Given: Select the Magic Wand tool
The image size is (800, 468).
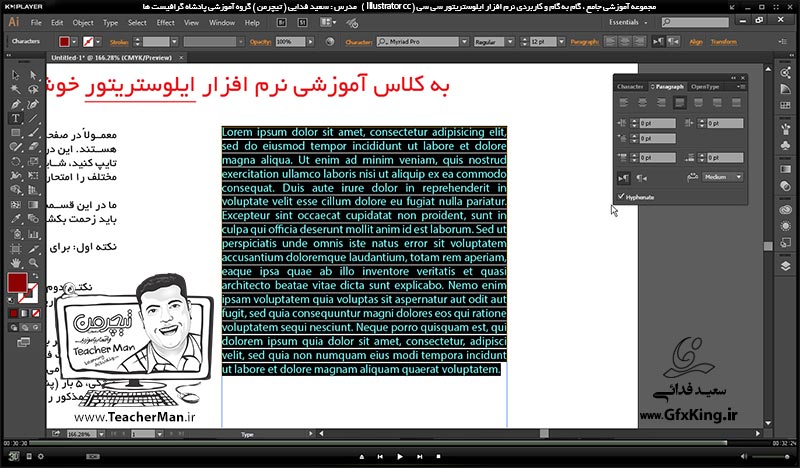Looking at the screenshot, I should pyautogui.click(x=16, y=90).
